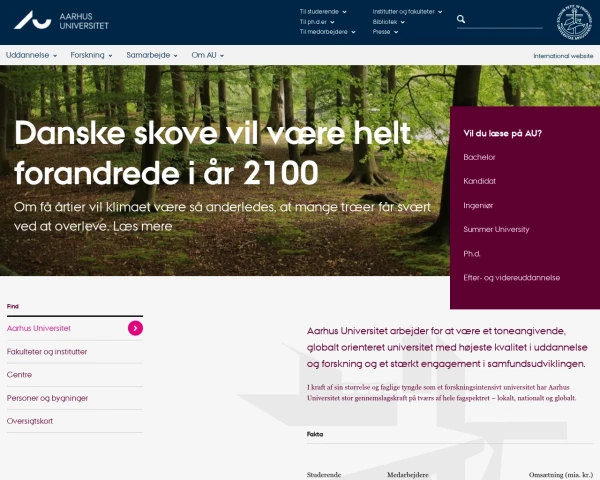The image size is (600, 480).
Task: Open the Om AU menu
Action: click(207, 55)
